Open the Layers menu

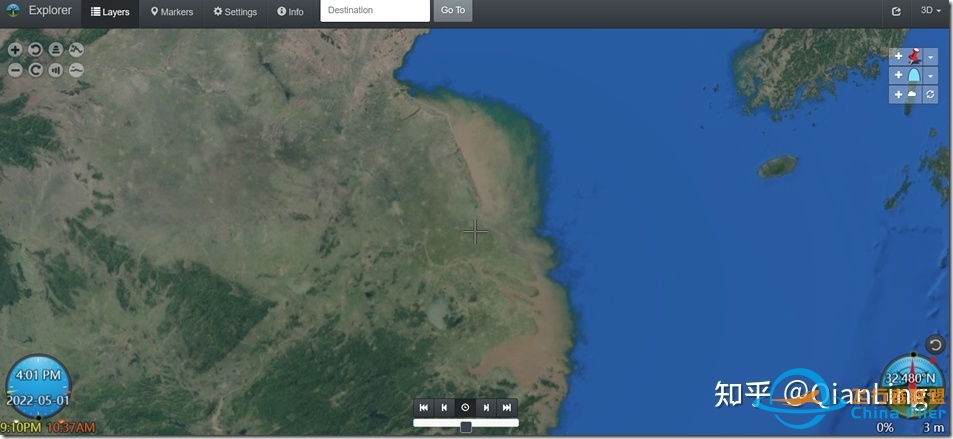click(110, 12)
